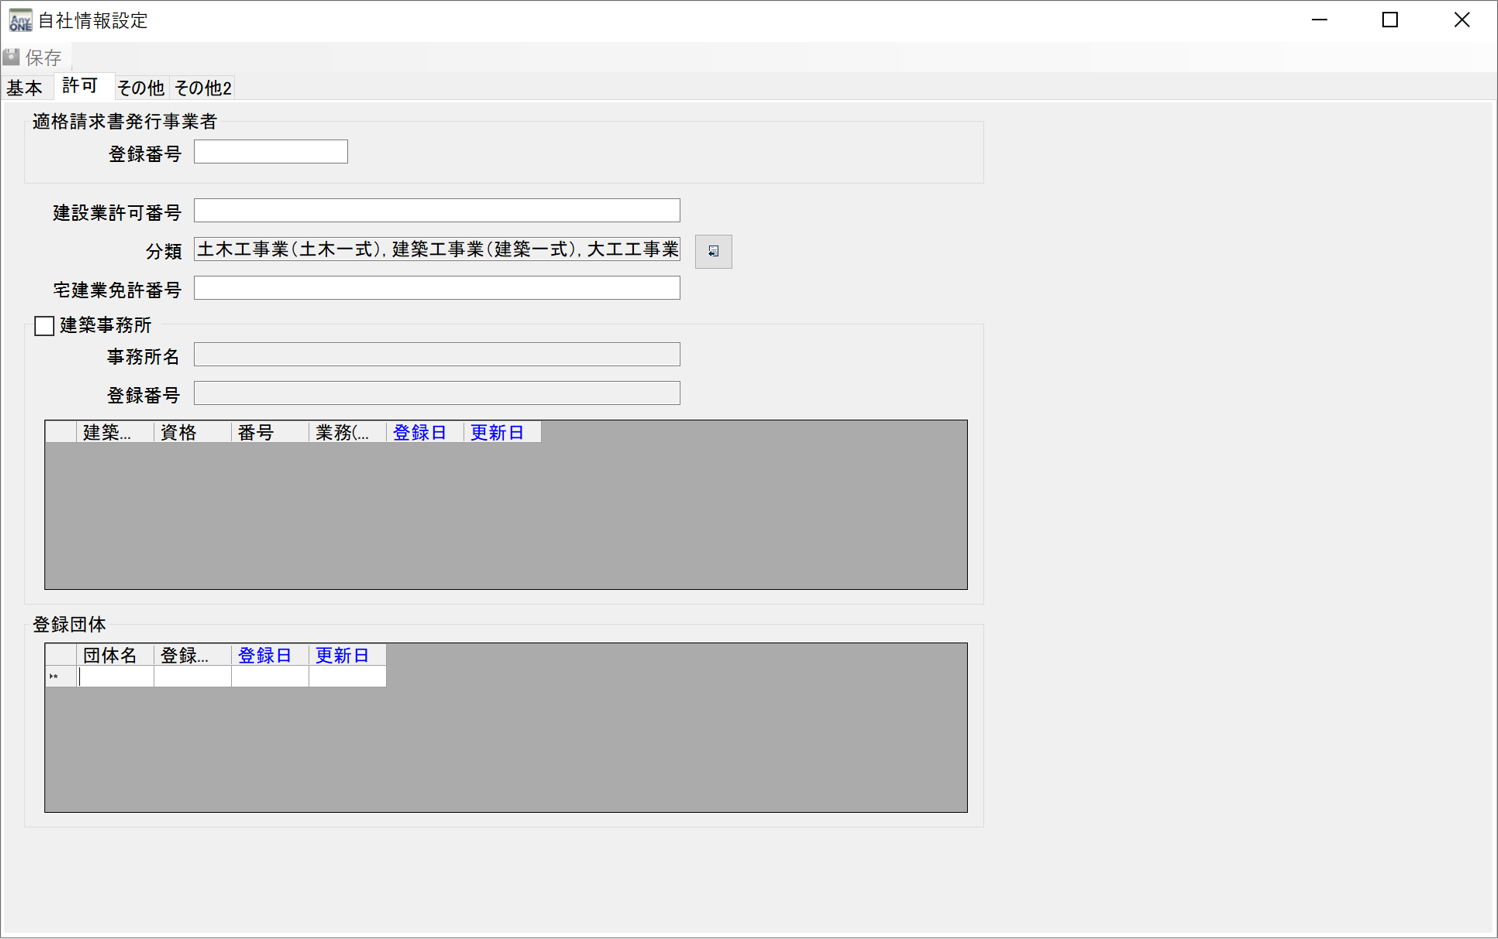The image size is (1498, 939).
Task: Click the 登録日 header in 登録団体 grid
Action: (265, 655)
